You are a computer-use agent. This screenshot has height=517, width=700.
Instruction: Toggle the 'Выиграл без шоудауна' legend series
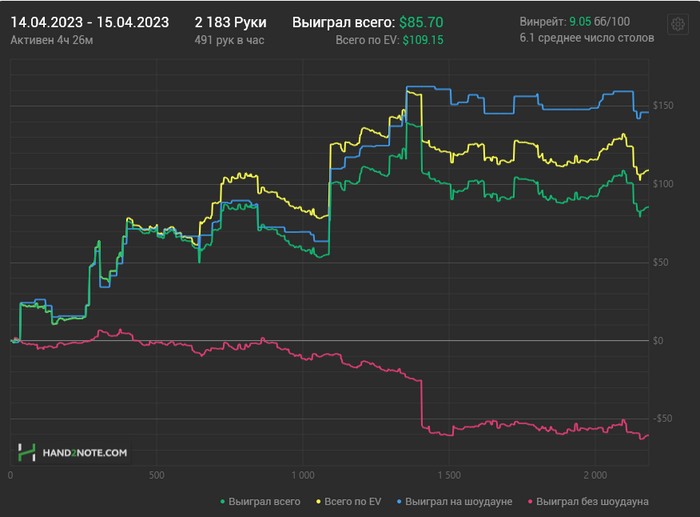pos(588,502)
